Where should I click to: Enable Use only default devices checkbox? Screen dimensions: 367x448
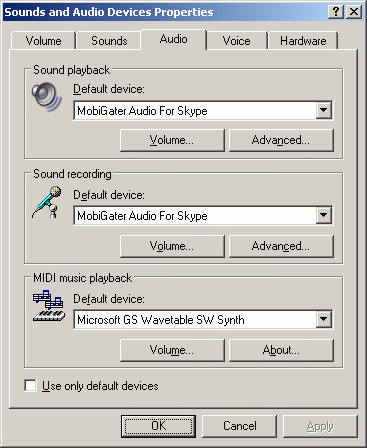31,386
